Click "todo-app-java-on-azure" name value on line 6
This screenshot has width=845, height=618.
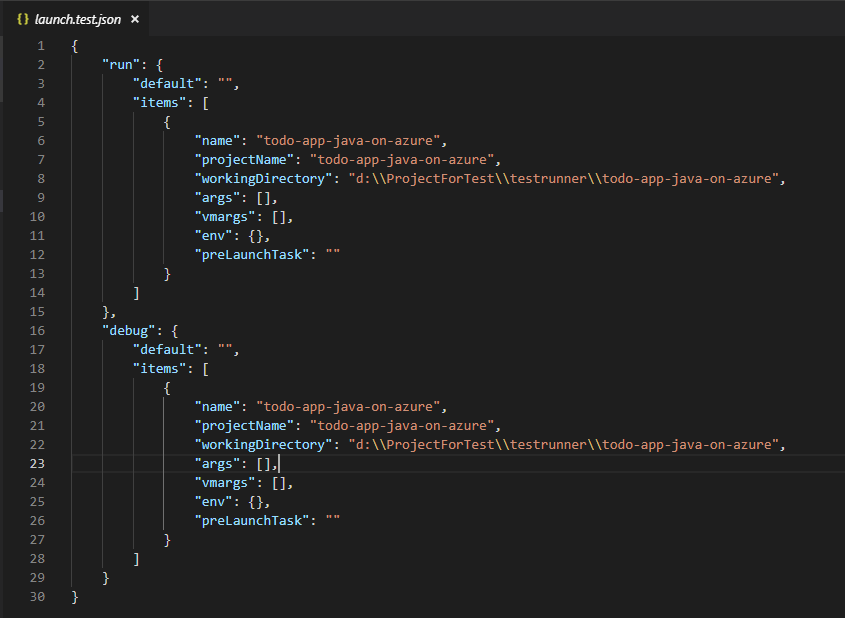(348, 141)
